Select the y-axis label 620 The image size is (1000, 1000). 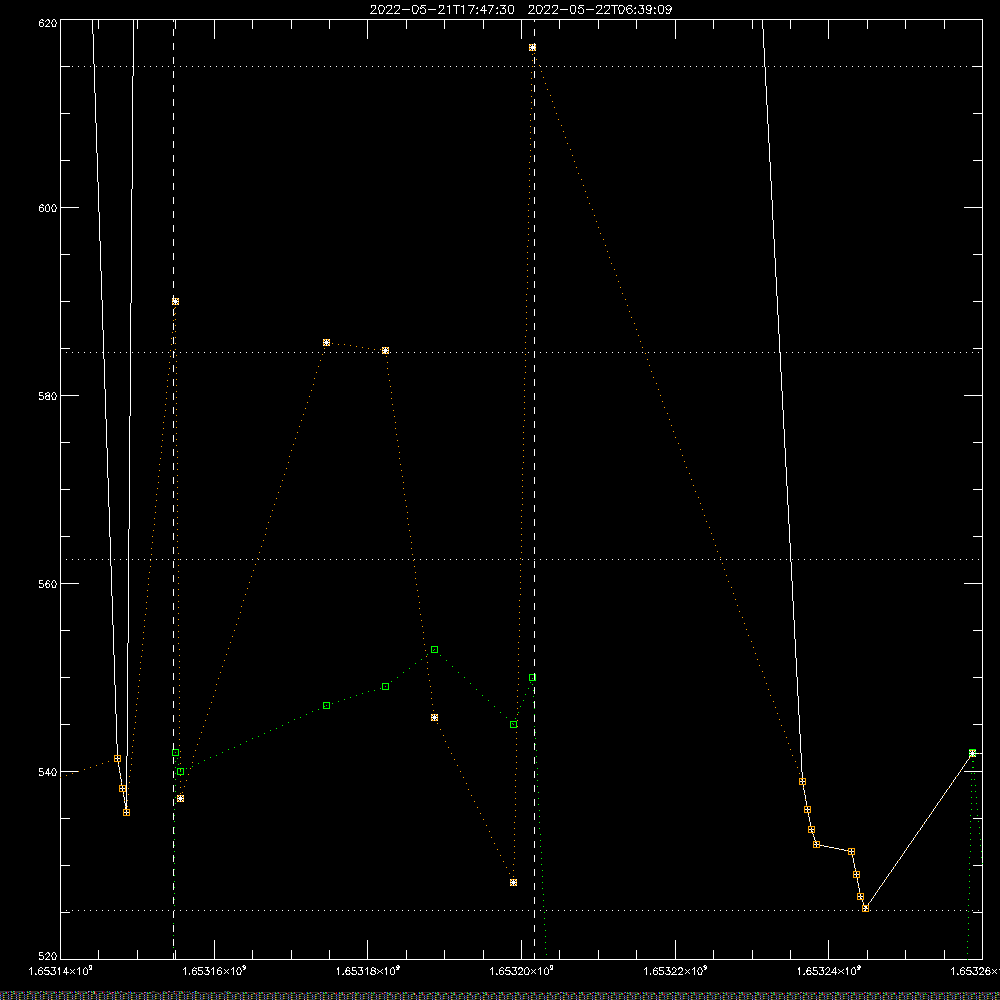(x=48, y=23)
